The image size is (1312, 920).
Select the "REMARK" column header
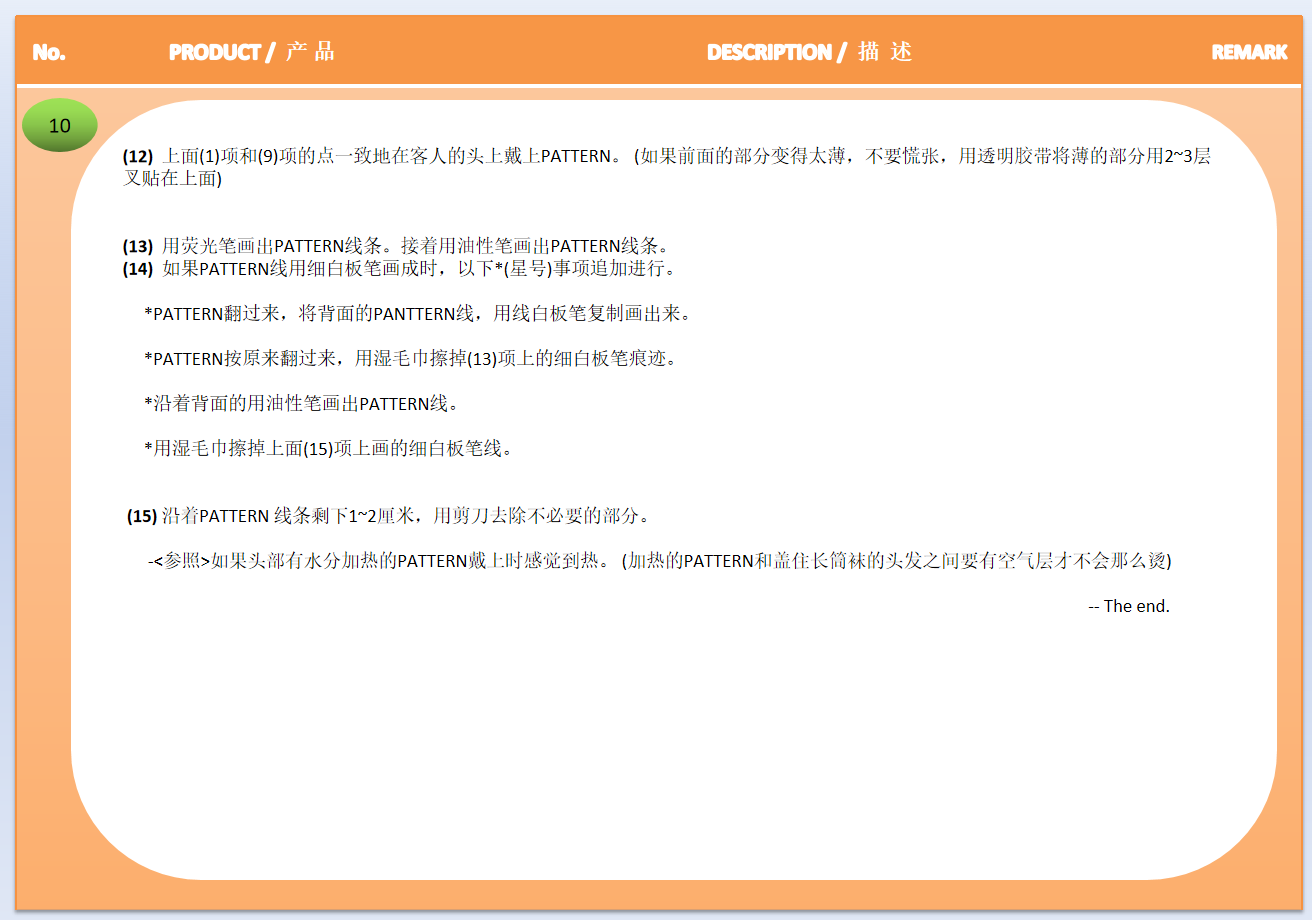tap(1249, 52)
